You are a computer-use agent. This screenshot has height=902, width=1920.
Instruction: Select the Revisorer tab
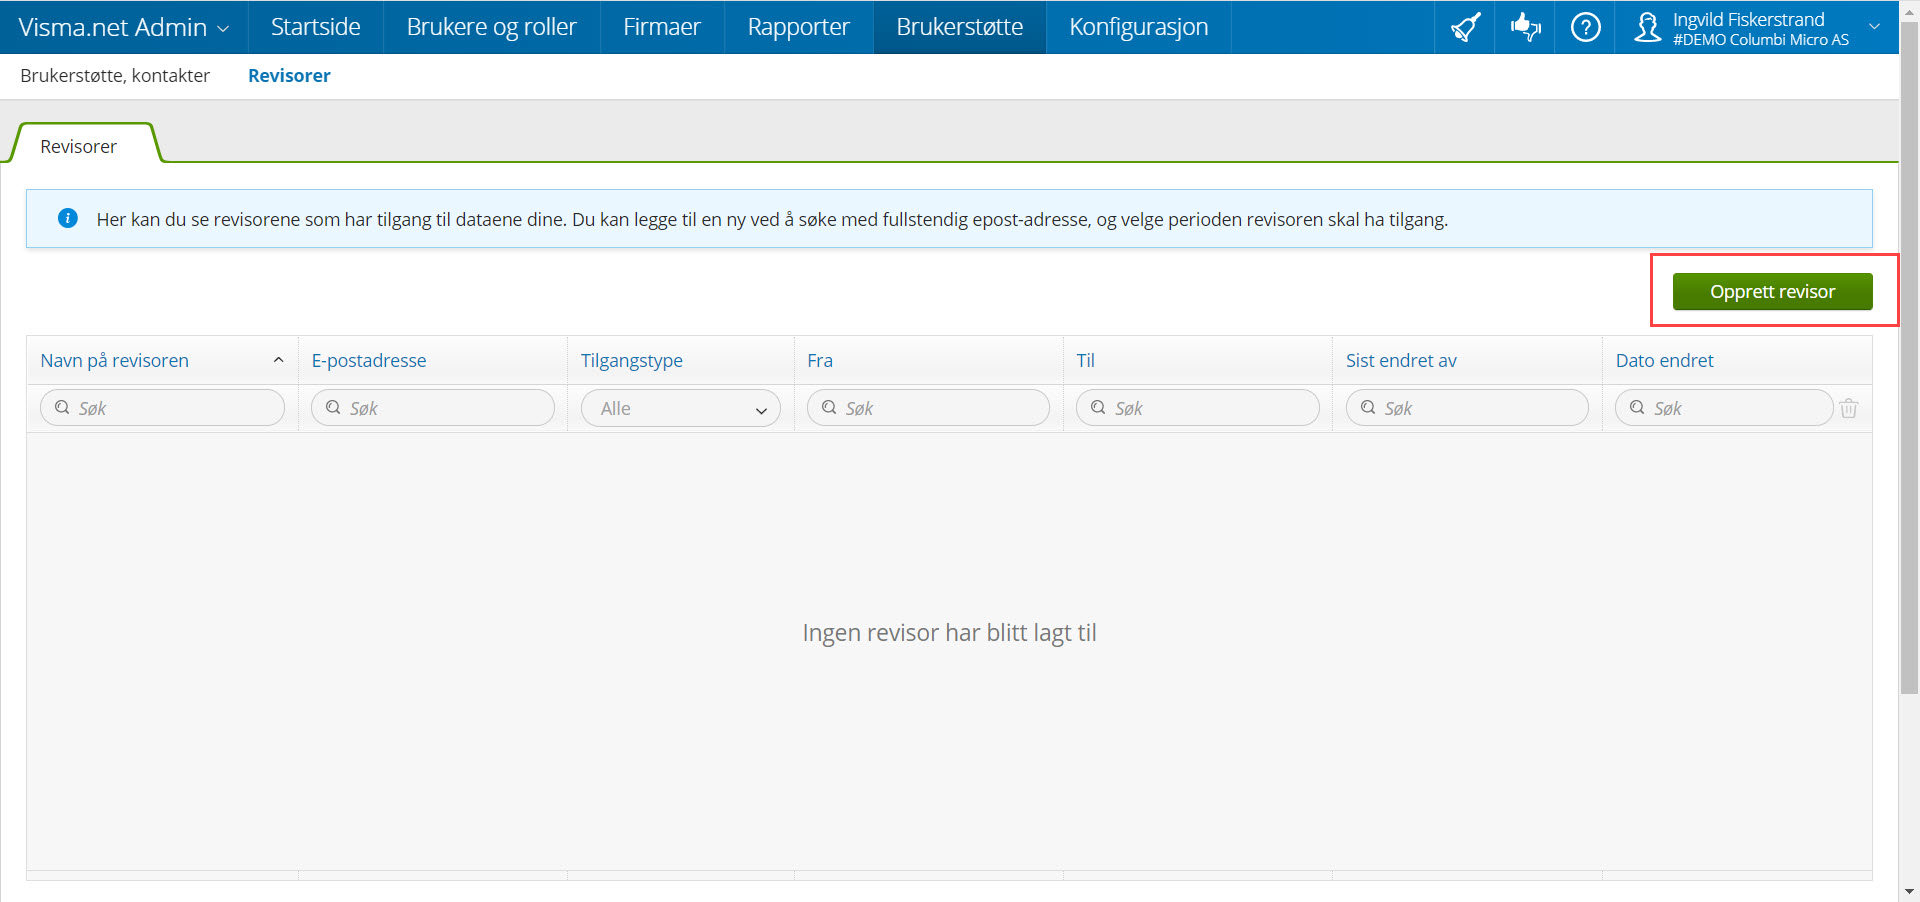79,146
